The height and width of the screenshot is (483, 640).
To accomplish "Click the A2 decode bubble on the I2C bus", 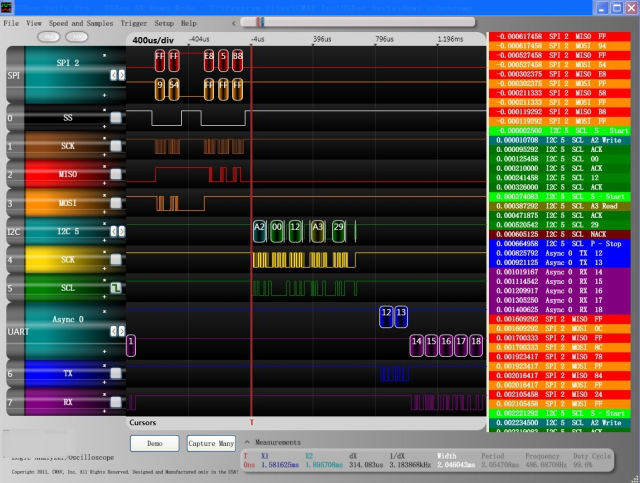I will click(259, 231).
